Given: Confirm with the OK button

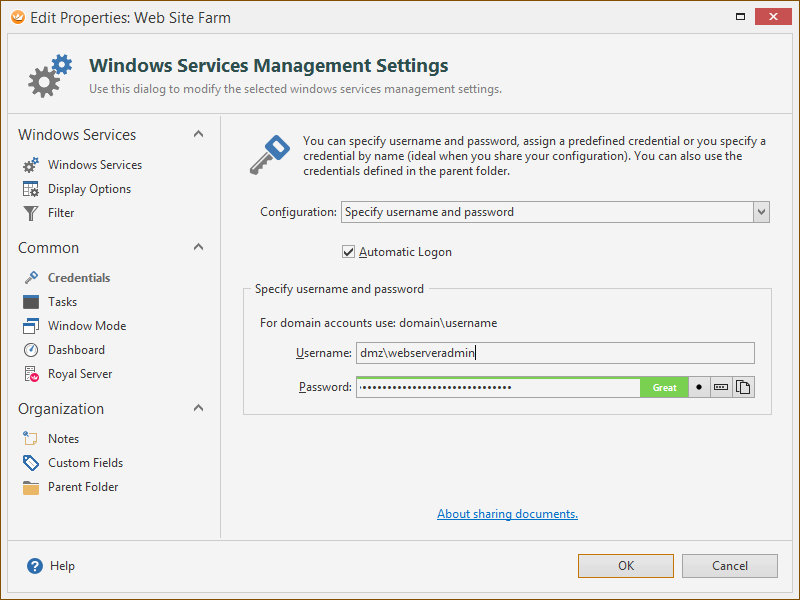Looking at the screenshot, I should [x=626, y=566].
